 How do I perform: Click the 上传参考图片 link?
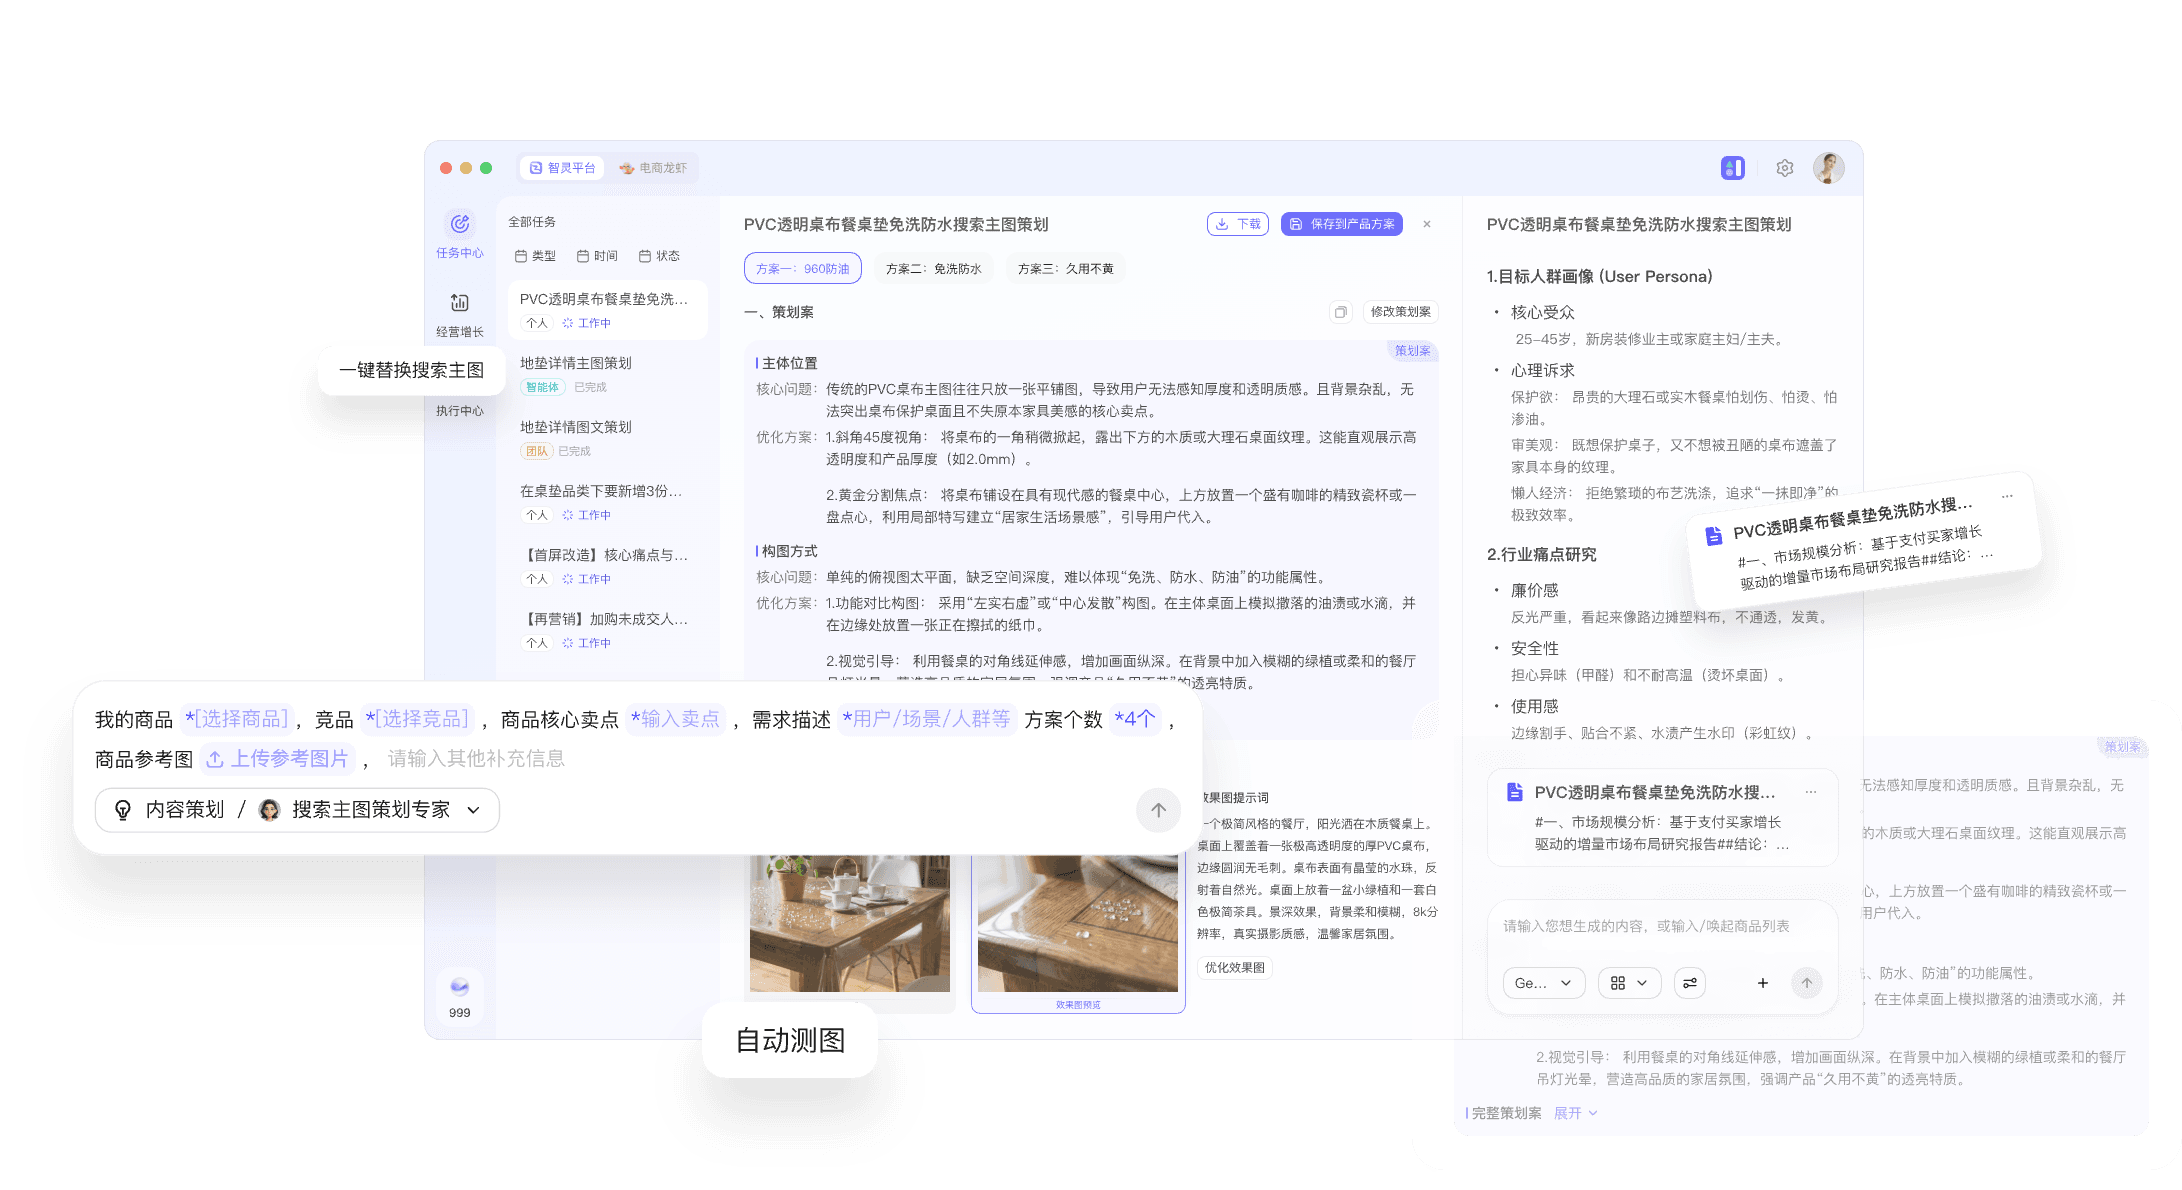[x=277, y=759]
